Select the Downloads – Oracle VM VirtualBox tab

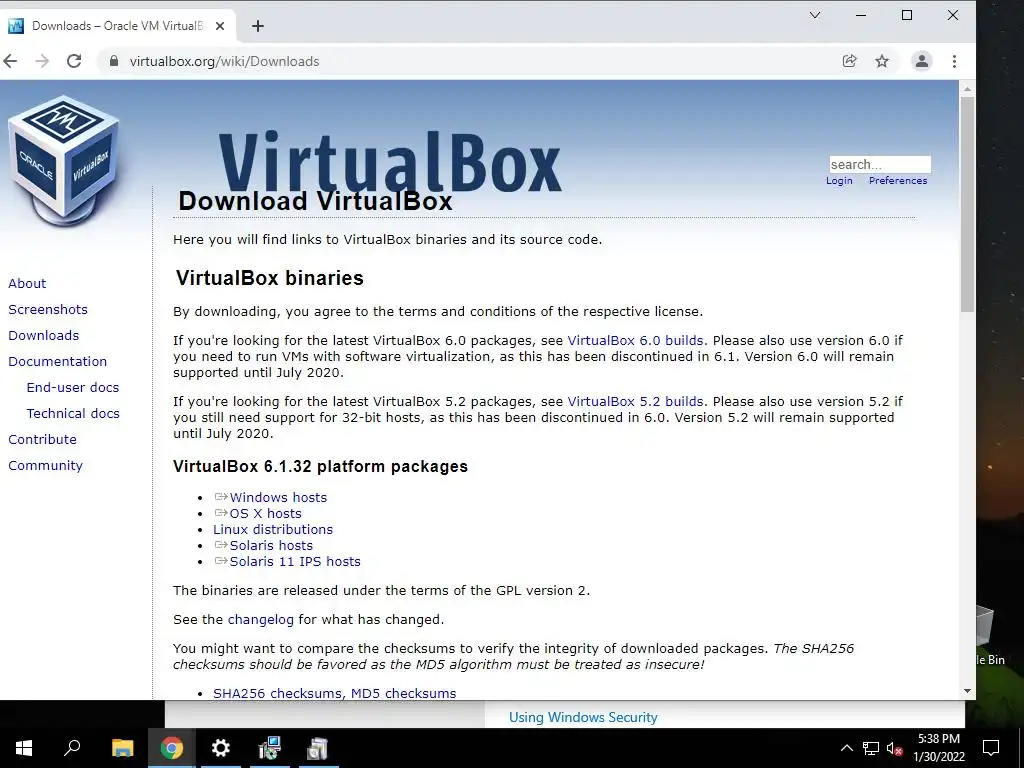pos(118,26)
